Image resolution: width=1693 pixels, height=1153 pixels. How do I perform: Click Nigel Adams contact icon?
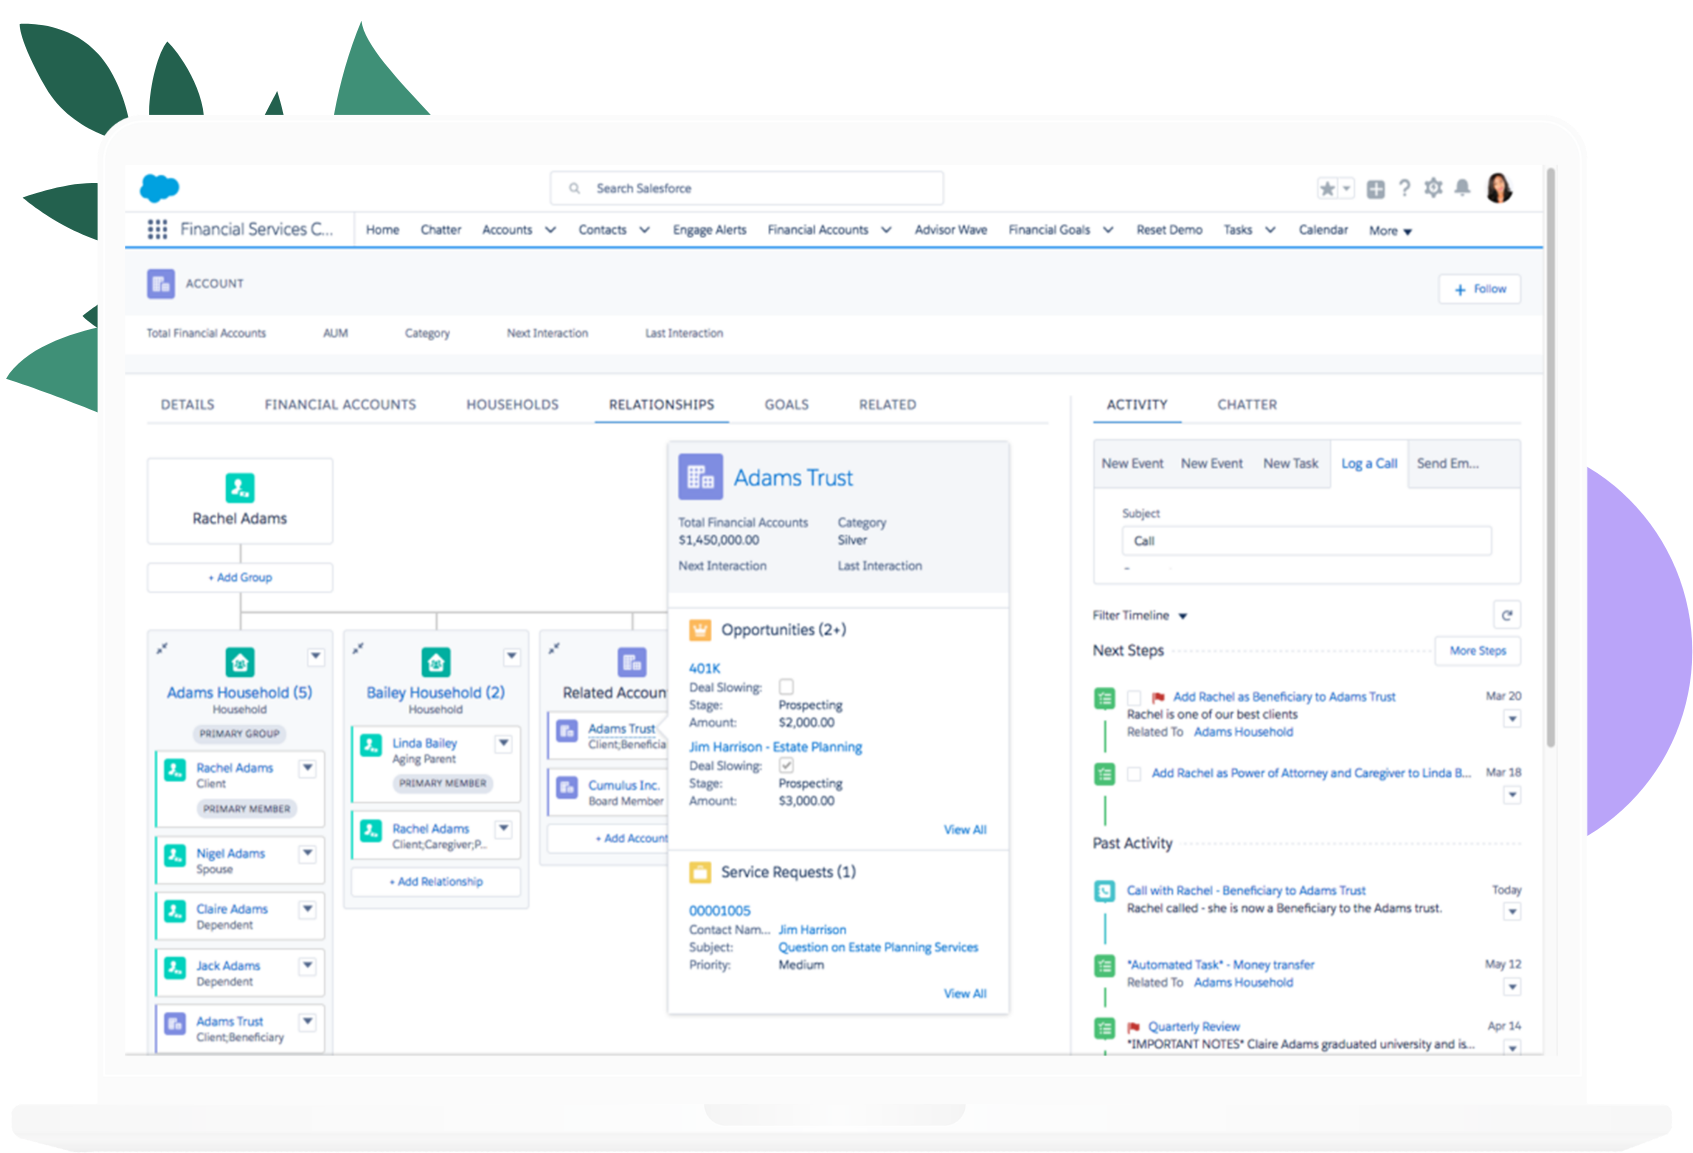click(175, 855)
